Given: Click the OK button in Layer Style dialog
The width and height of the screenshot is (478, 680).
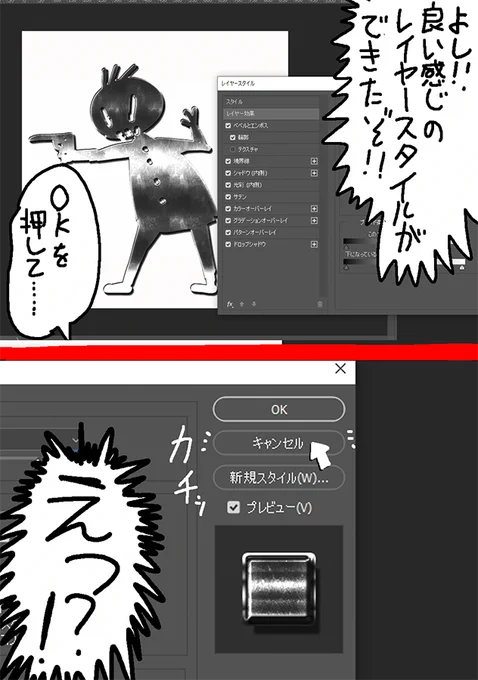Looking at the screenshot, I should click(x=279, y=409).
